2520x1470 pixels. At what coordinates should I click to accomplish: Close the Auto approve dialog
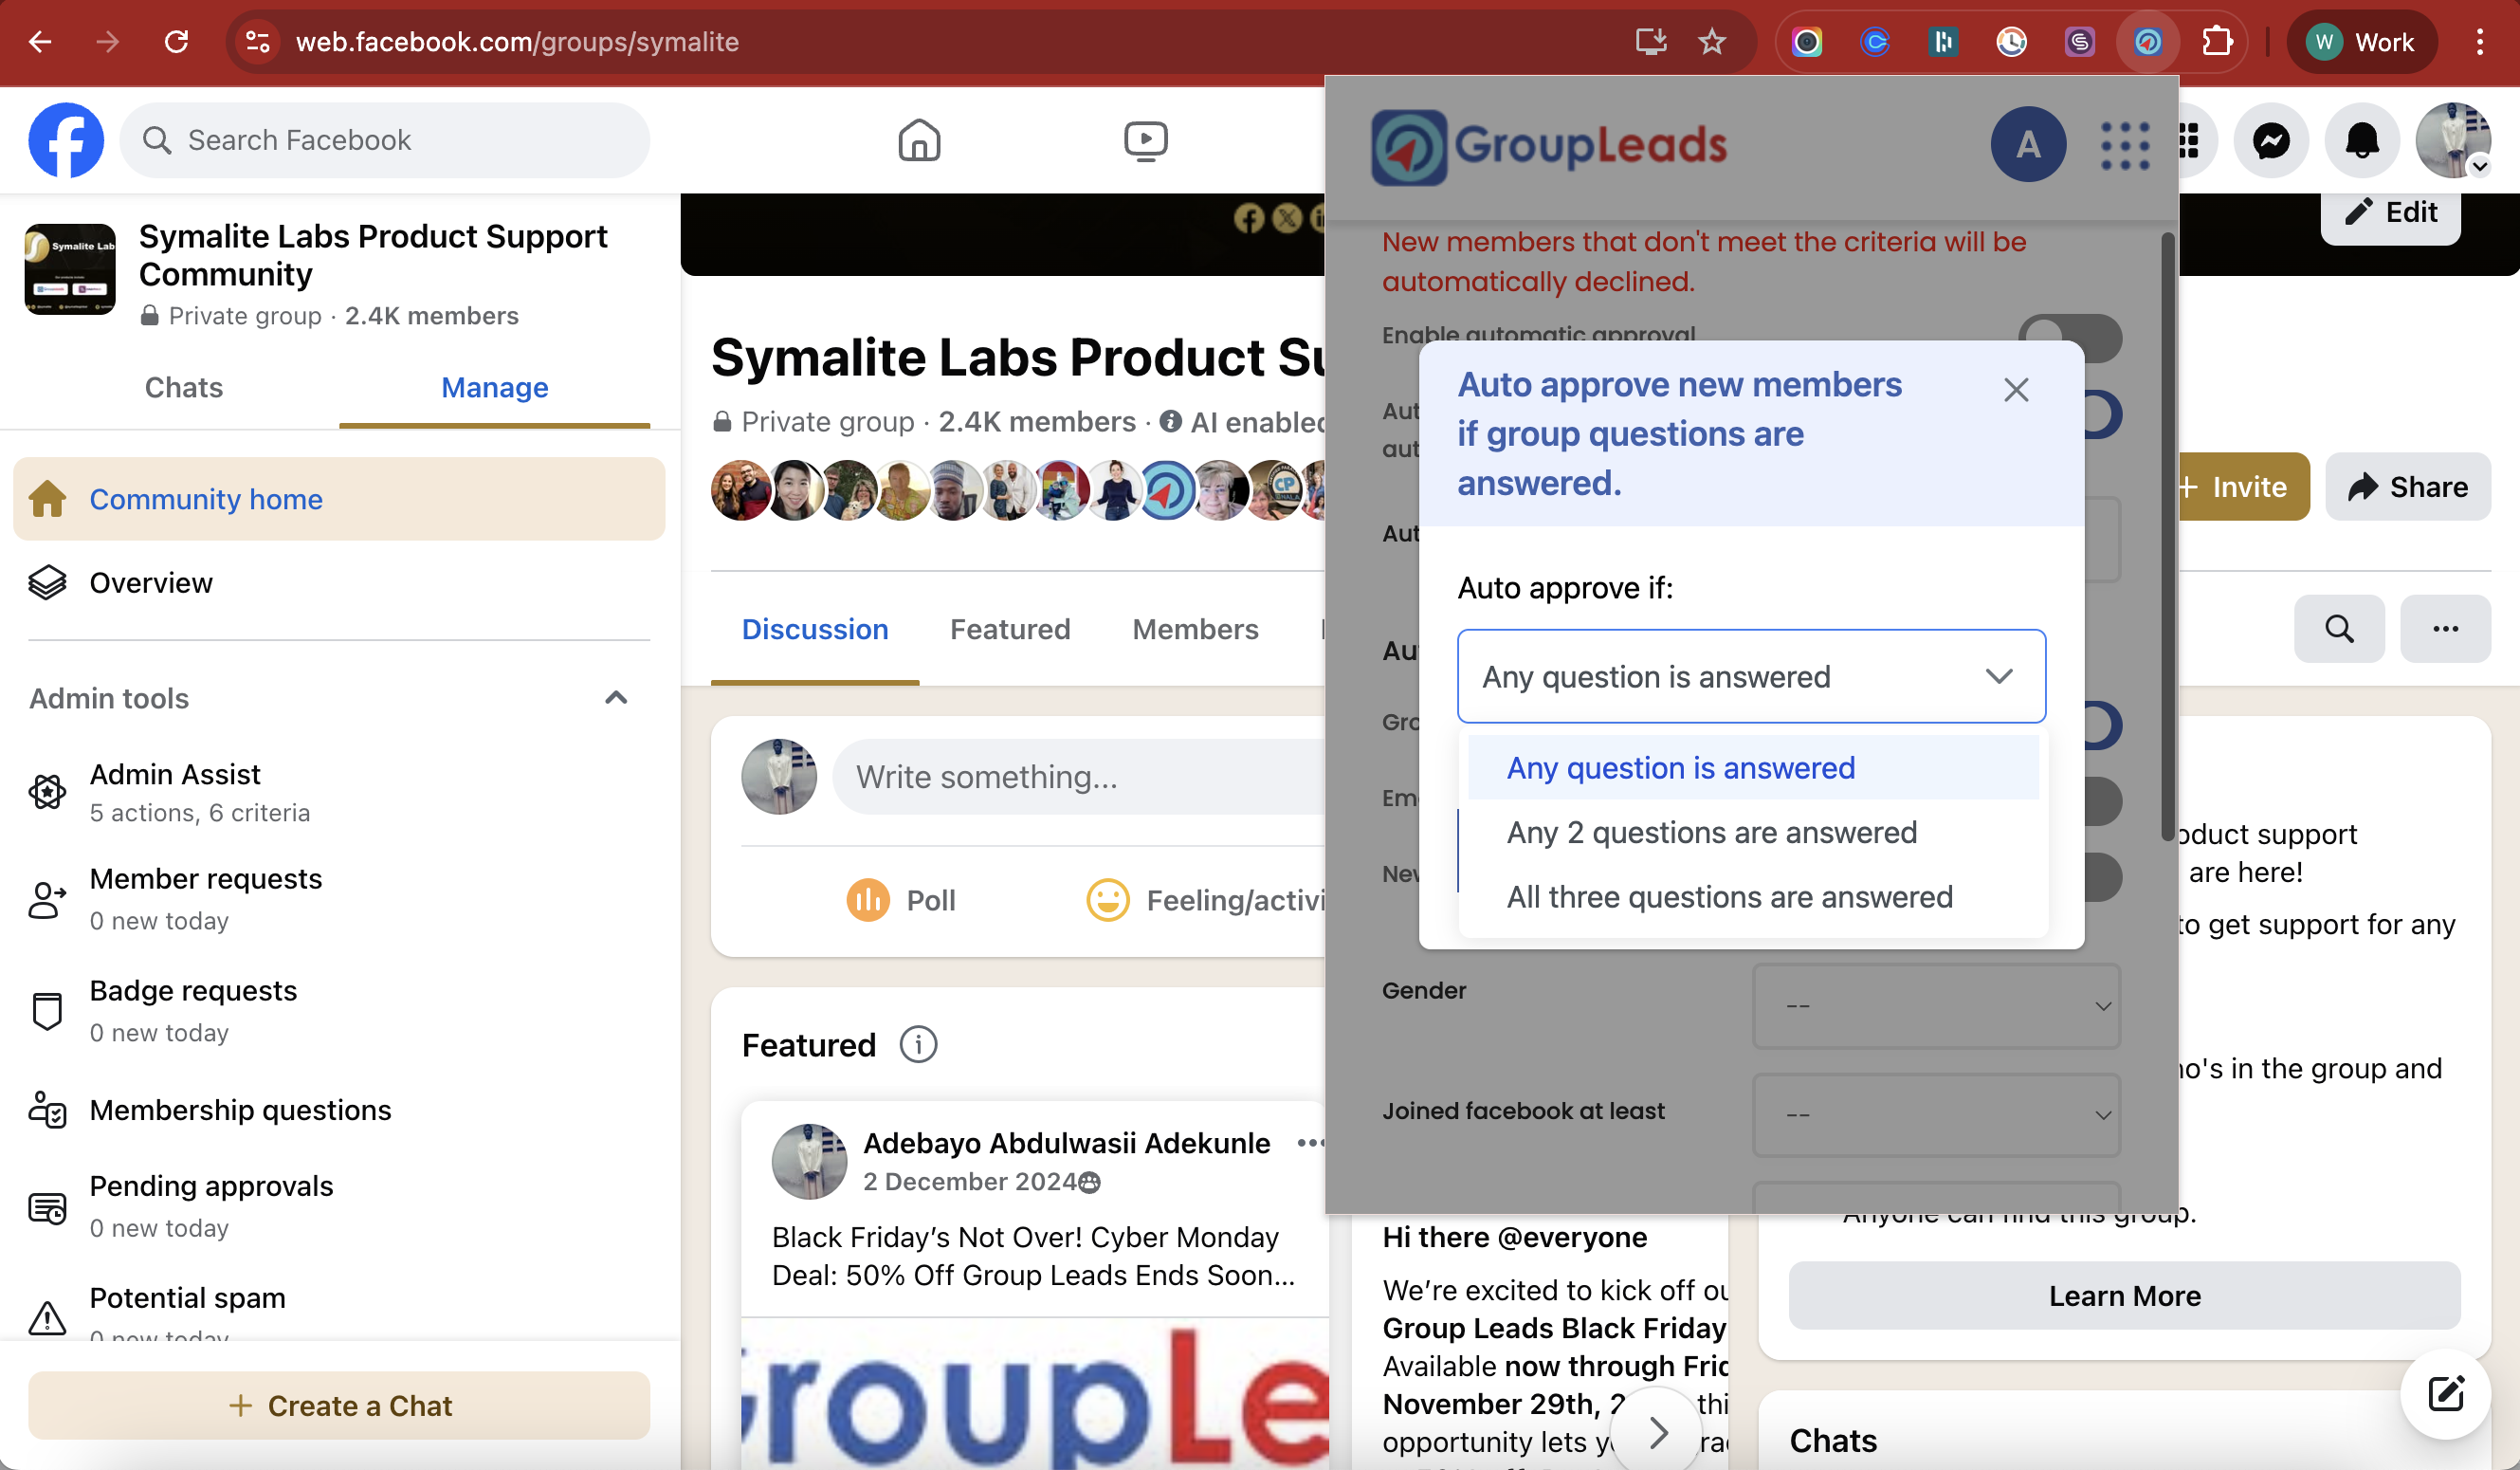pos(2016,390)
